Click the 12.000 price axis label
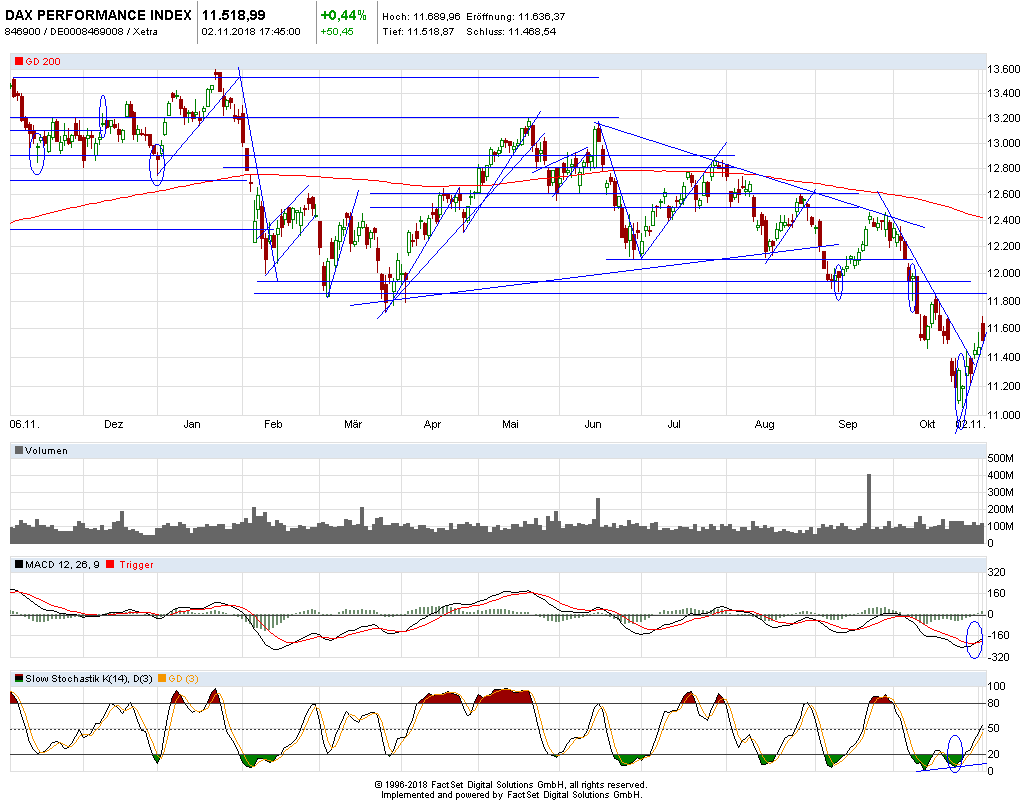1024x800 pixels. point(1004,273)
